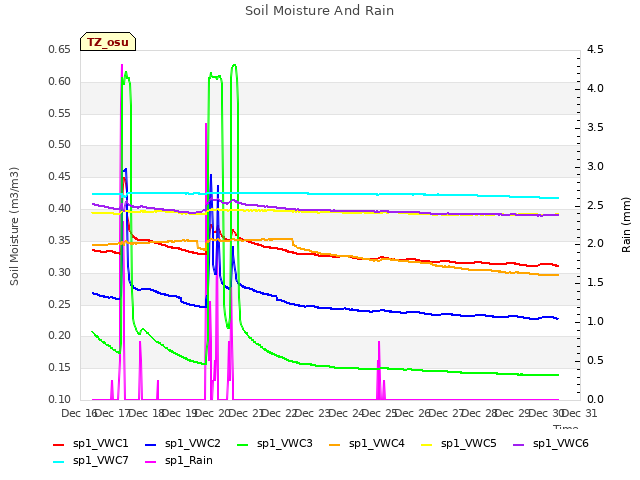Click the purple sp1_VWC6 legend swatch

pyautogui.click(x=519, y=444)
